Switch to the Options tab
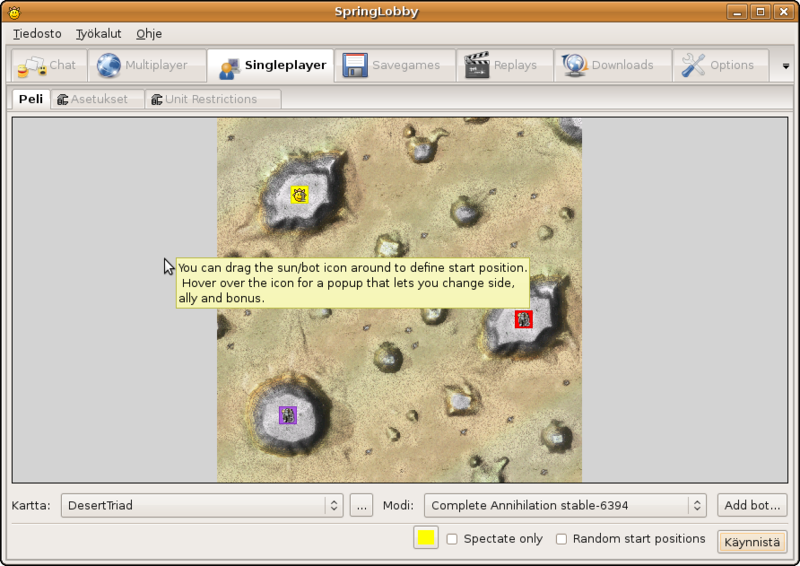 click(x=720, y=65)
